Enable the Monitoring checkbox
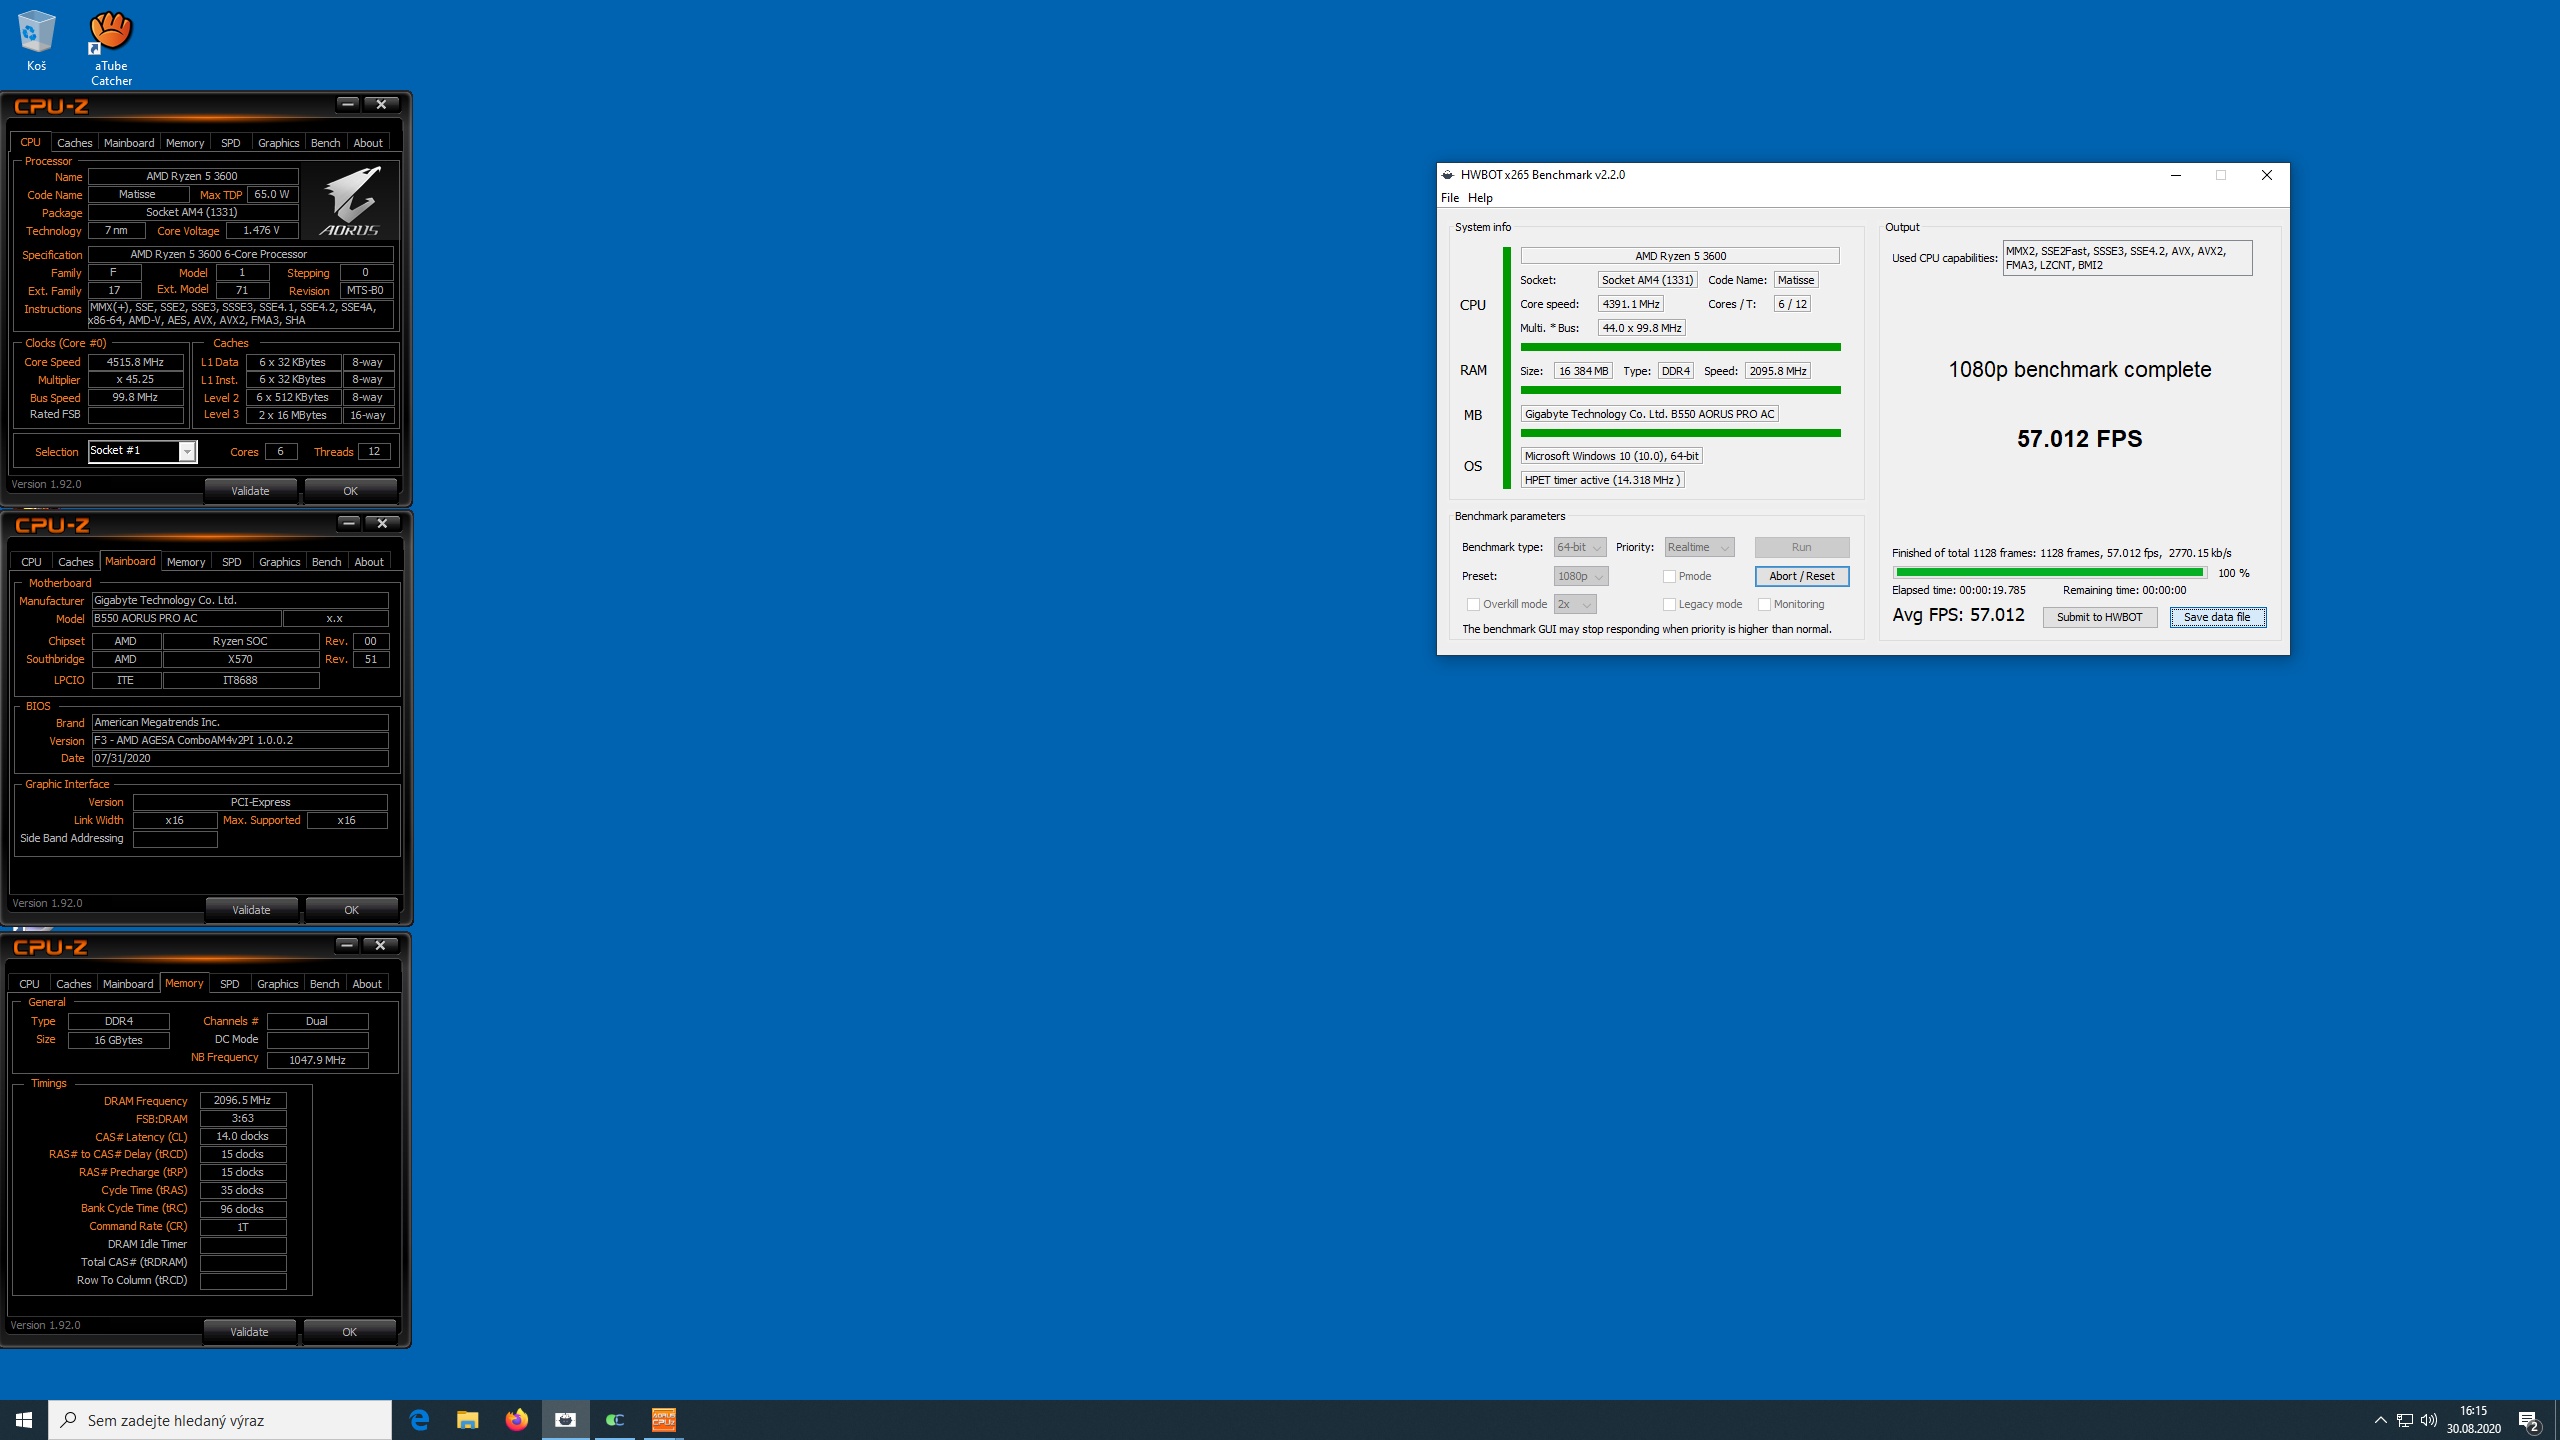 (x=1764, y=604)
